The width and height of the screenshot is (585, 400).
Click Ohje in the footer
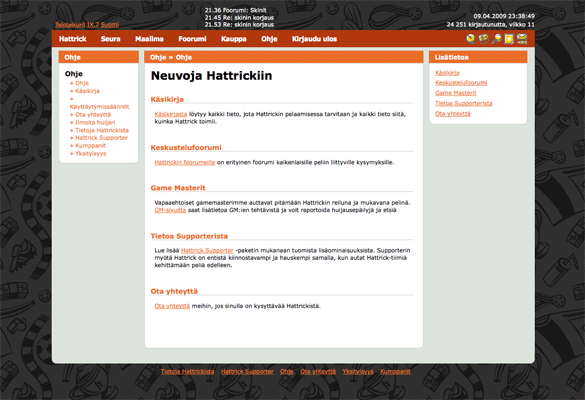click(287, 372)
